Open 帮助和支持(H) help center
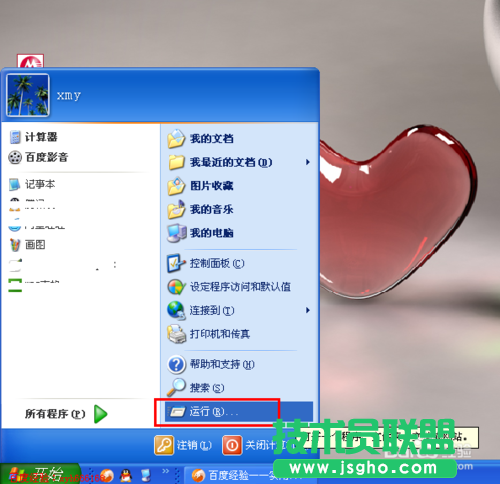500x484 pixels. [211, 364]
